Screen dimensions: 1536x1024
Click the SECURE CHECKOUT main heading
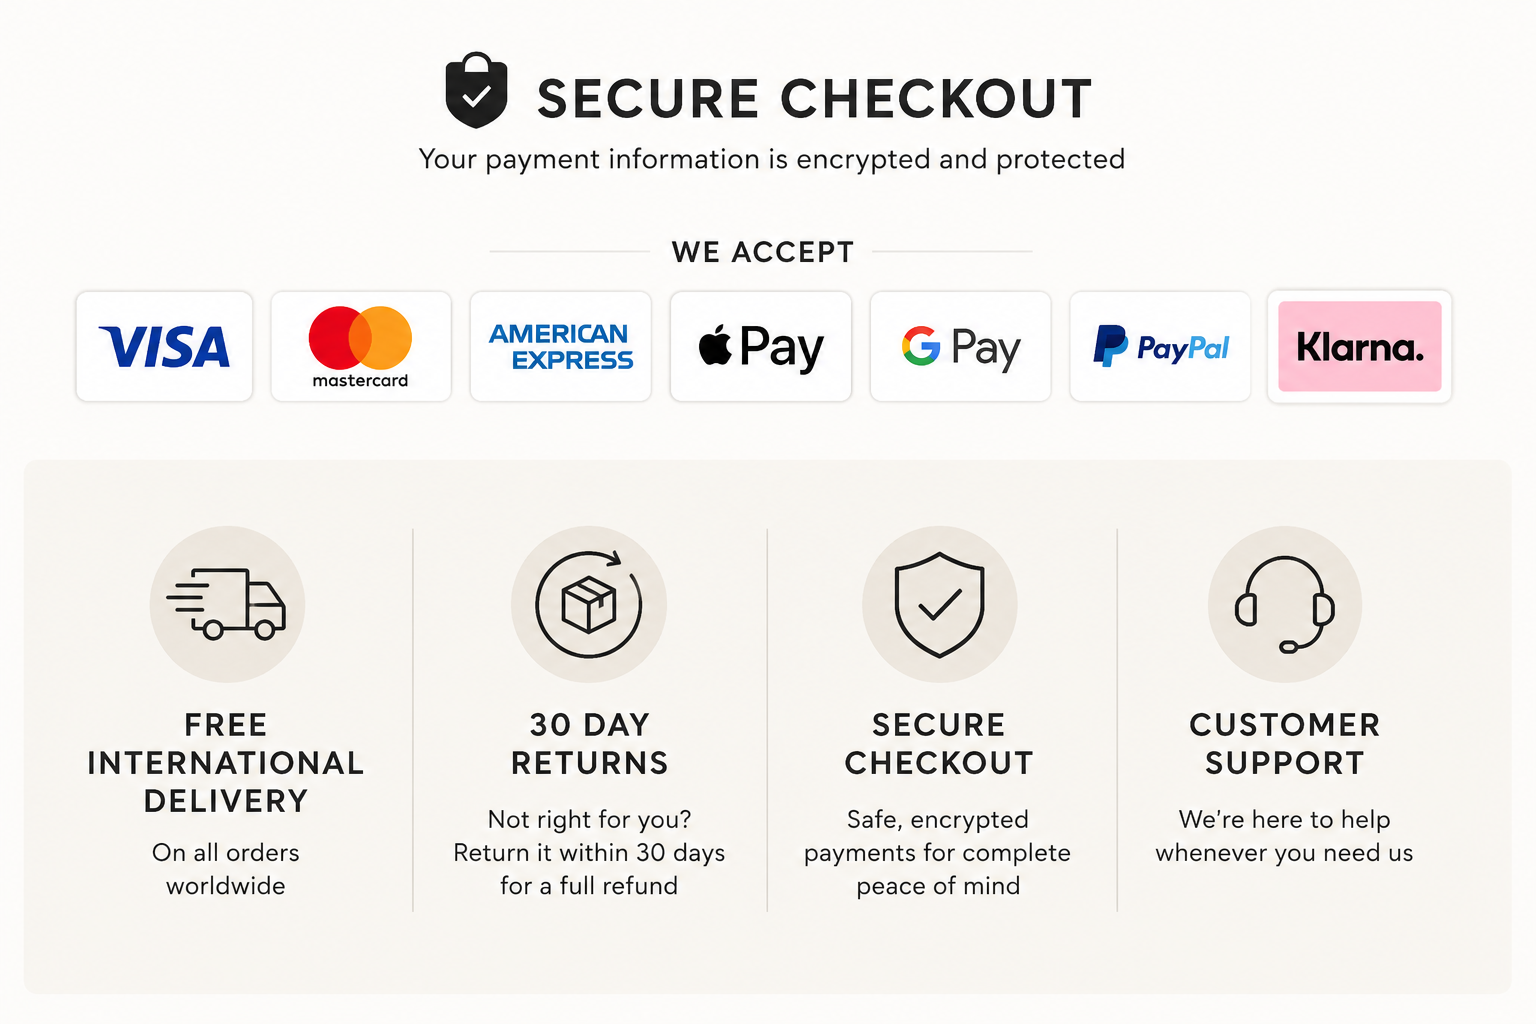click(x=814, y=99)
